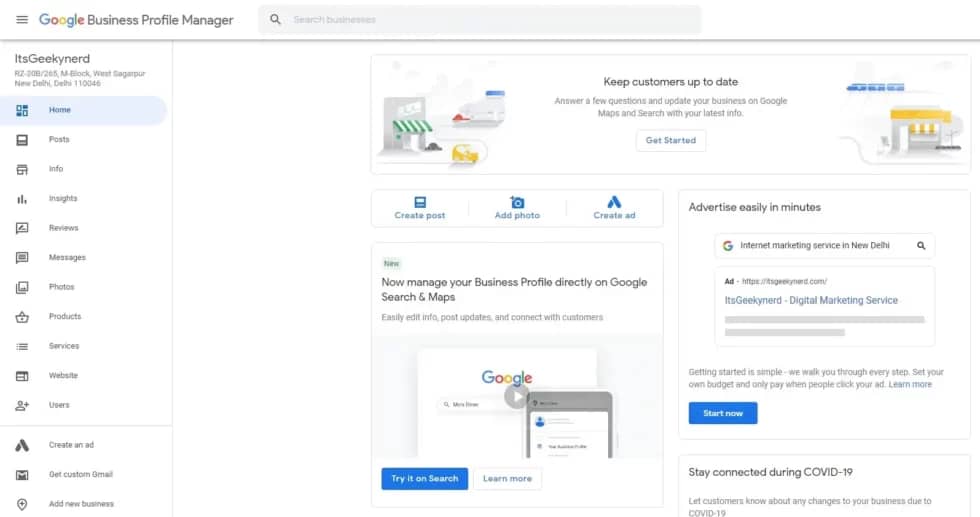Click the Keep customers up to date heading

tap(671, 82)
